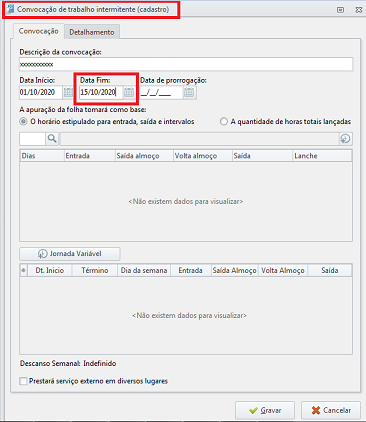Switch to the Detalhamento tab

(x=92, y=32)
